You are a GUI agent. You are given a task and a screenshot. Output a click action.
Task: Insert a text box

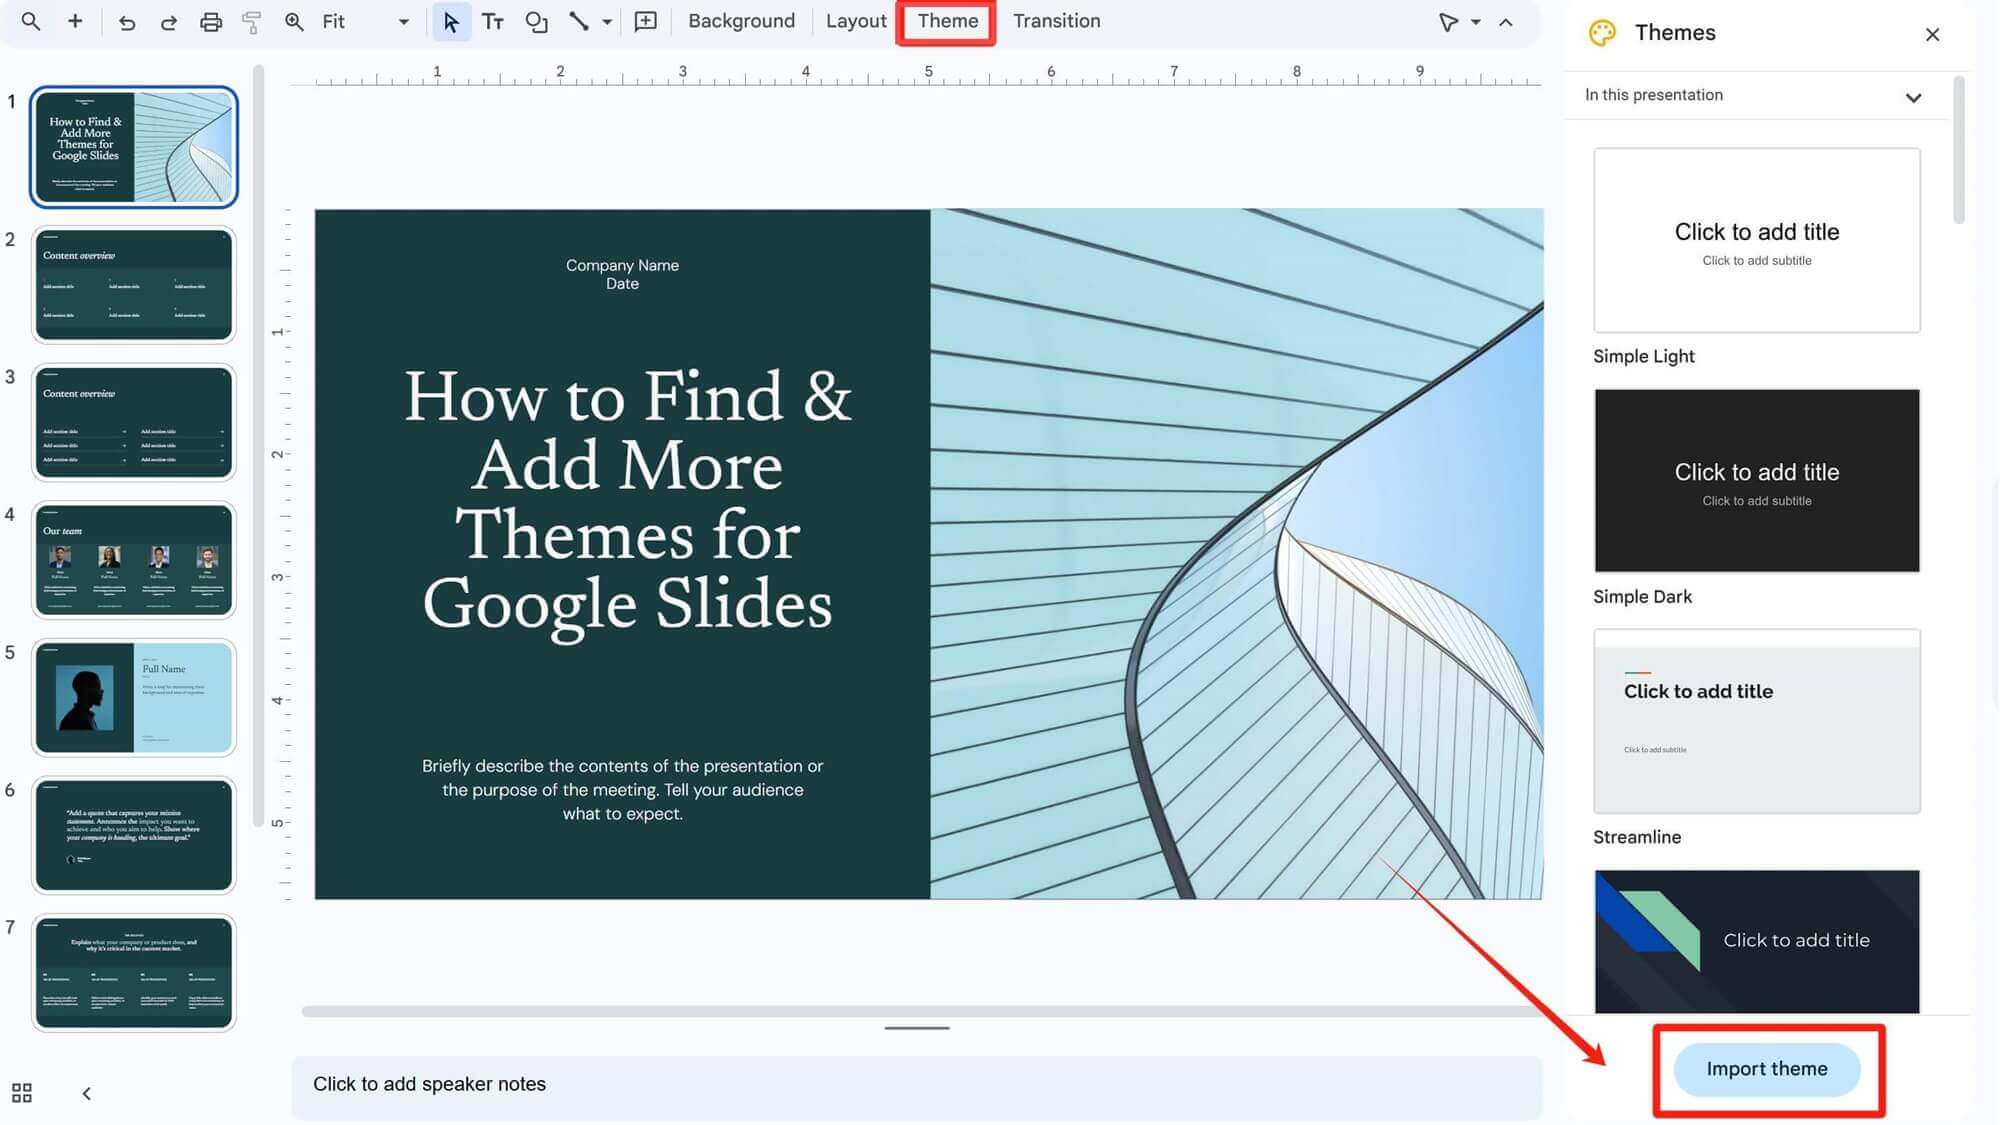493,21
